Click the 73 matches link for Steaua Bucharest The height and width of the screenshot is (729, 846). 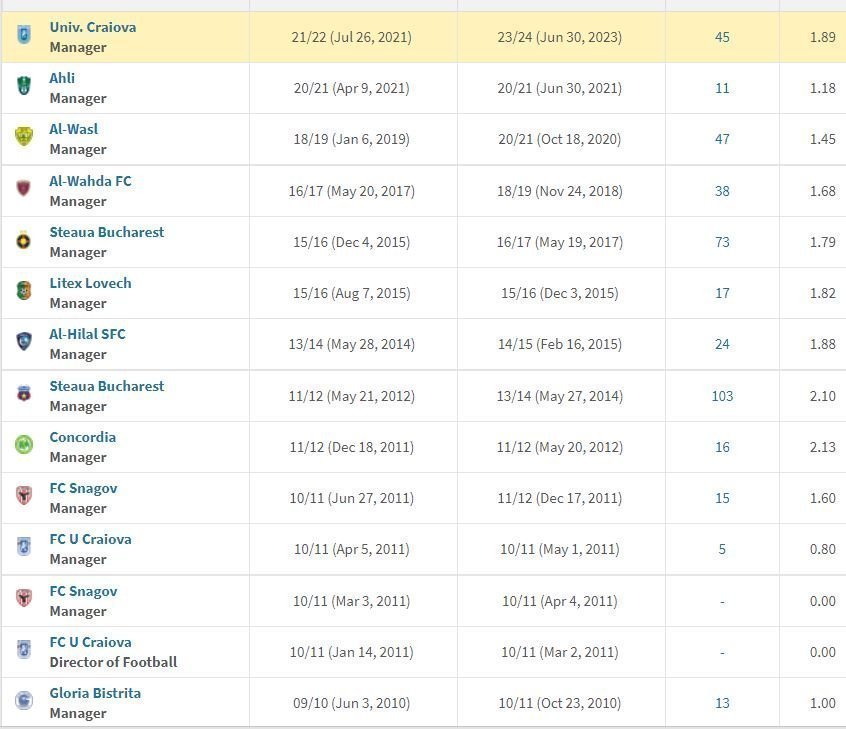(722, 242)
